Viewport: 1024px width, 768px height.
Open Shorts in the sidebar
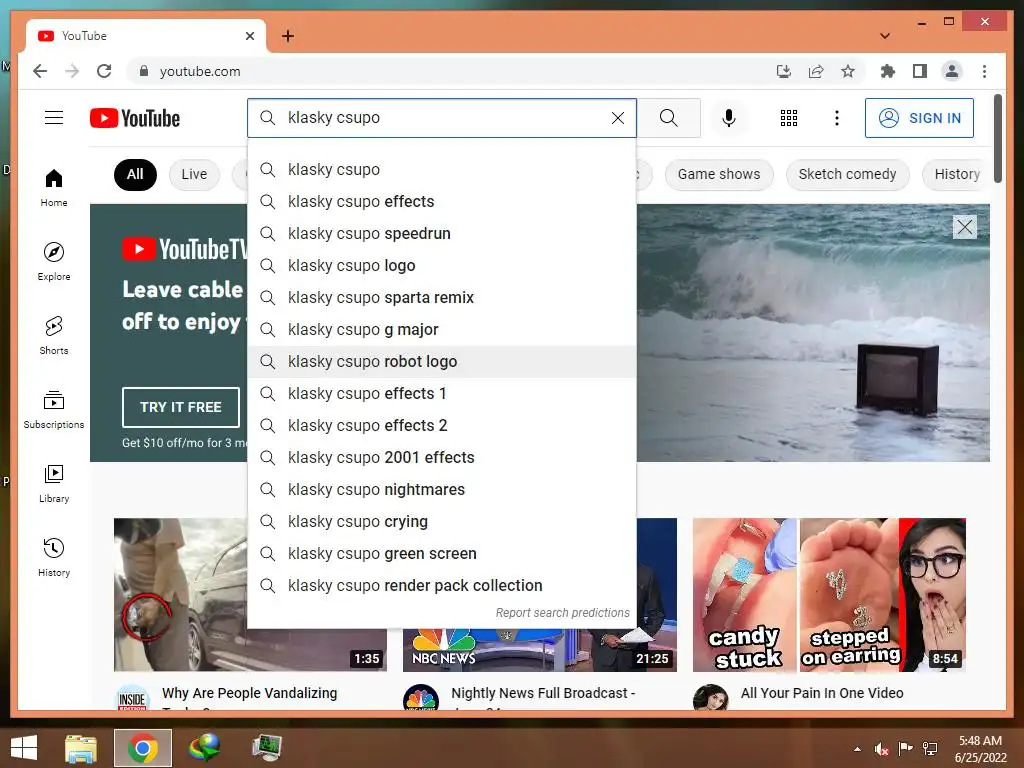coord(54,336)
